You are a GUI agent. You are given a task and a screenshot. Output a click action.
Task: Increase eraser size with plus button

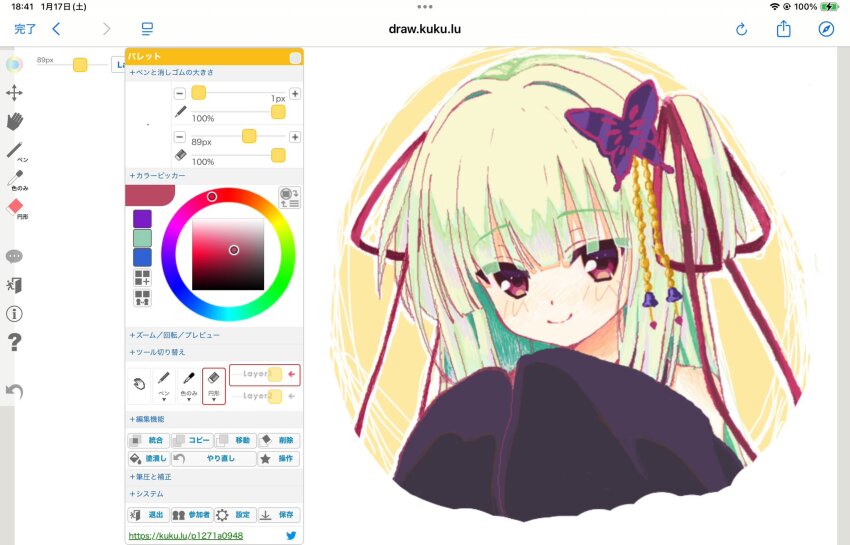click(x=295, y=137)
